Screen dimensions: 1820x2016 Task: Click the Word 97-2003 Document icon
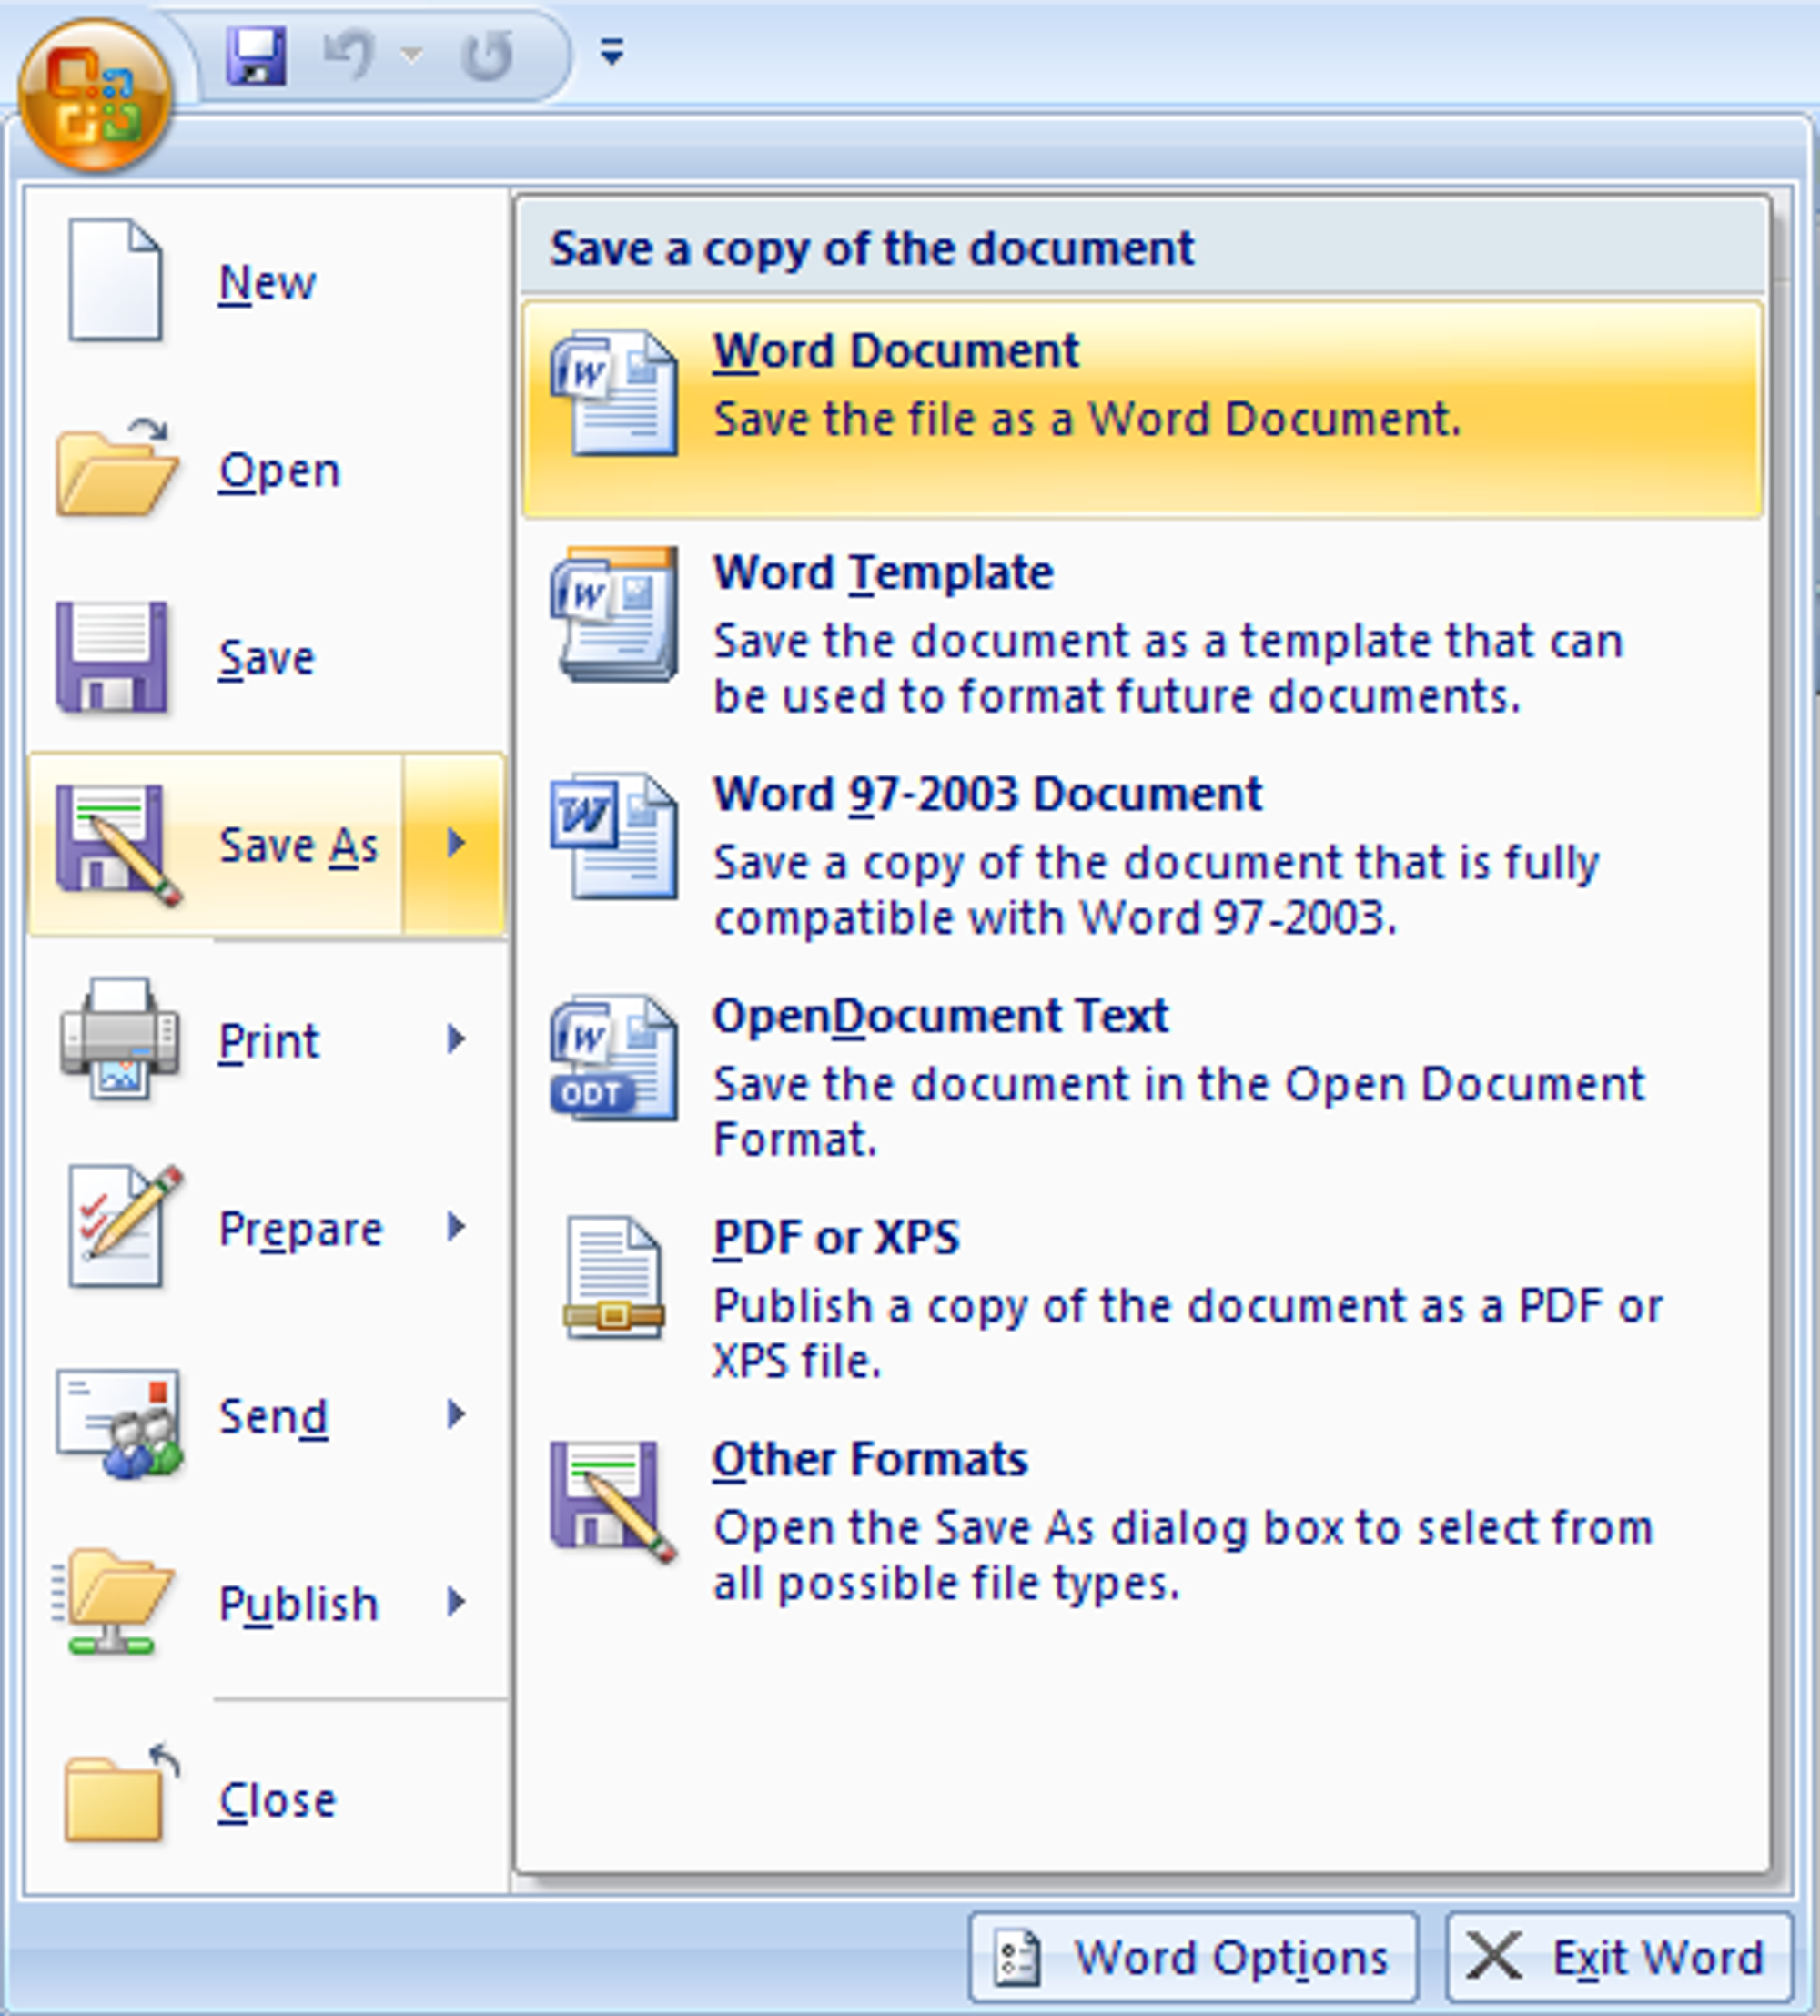tap(614, 836)
